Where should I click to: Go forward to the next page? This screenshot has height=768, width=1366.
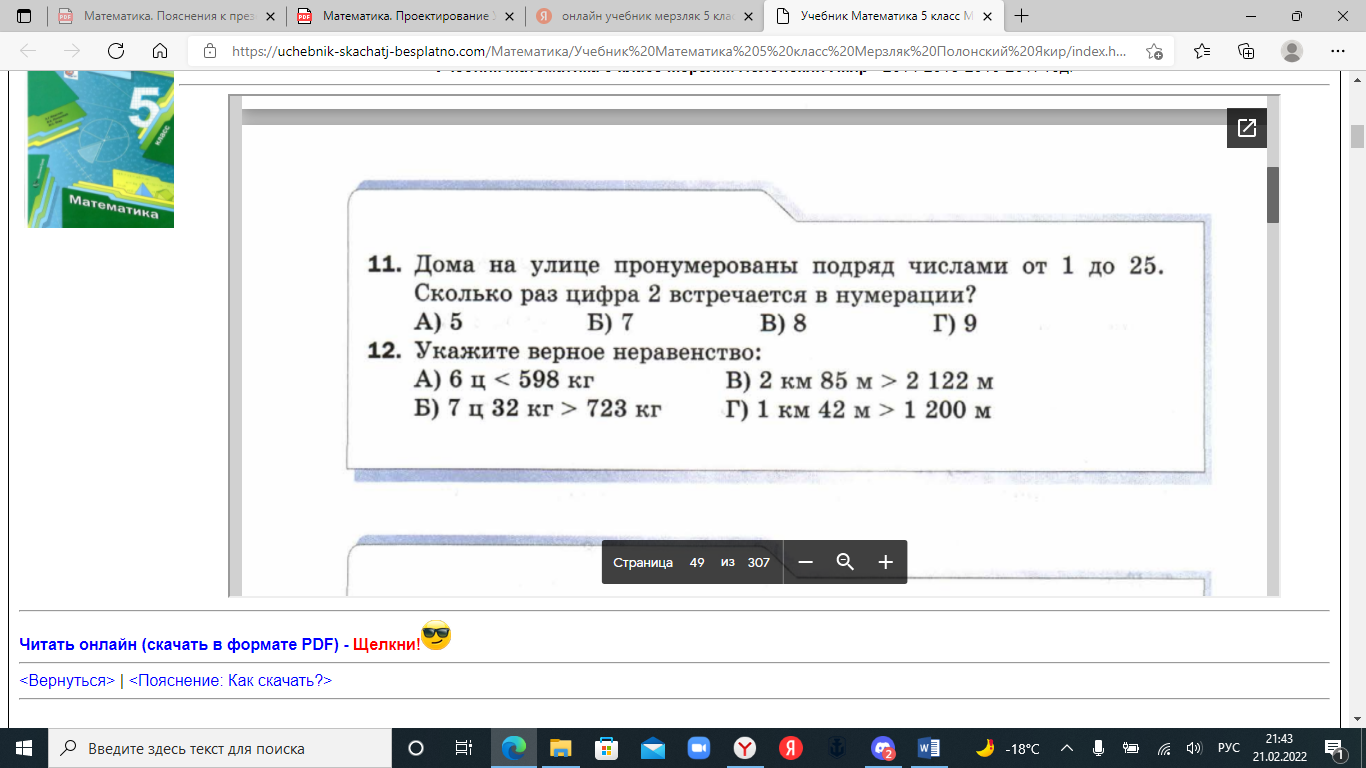click(72, 52)
